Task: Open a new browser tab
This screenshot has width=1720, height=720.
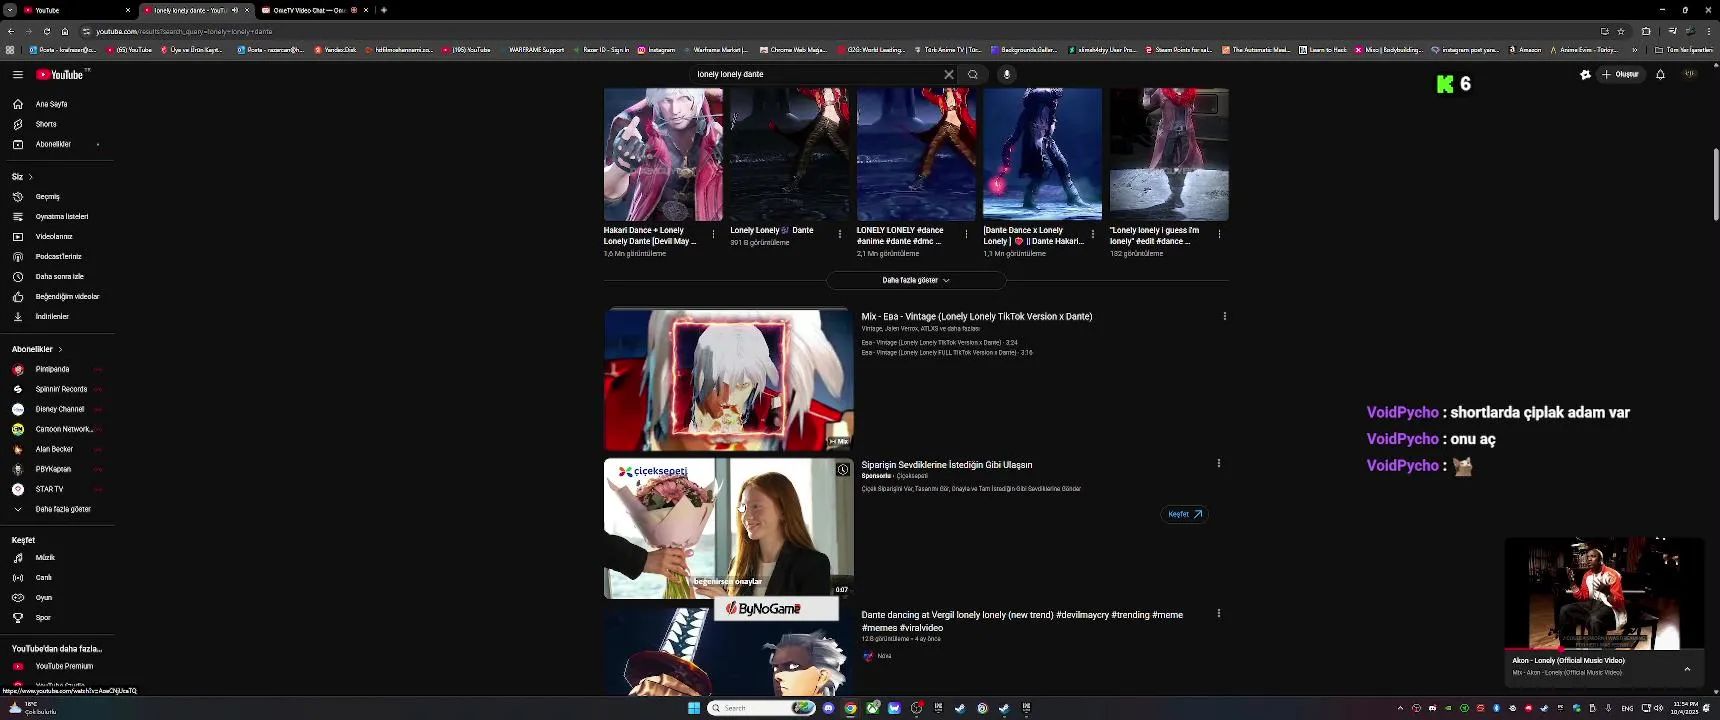Action: [x=384, y=10]
